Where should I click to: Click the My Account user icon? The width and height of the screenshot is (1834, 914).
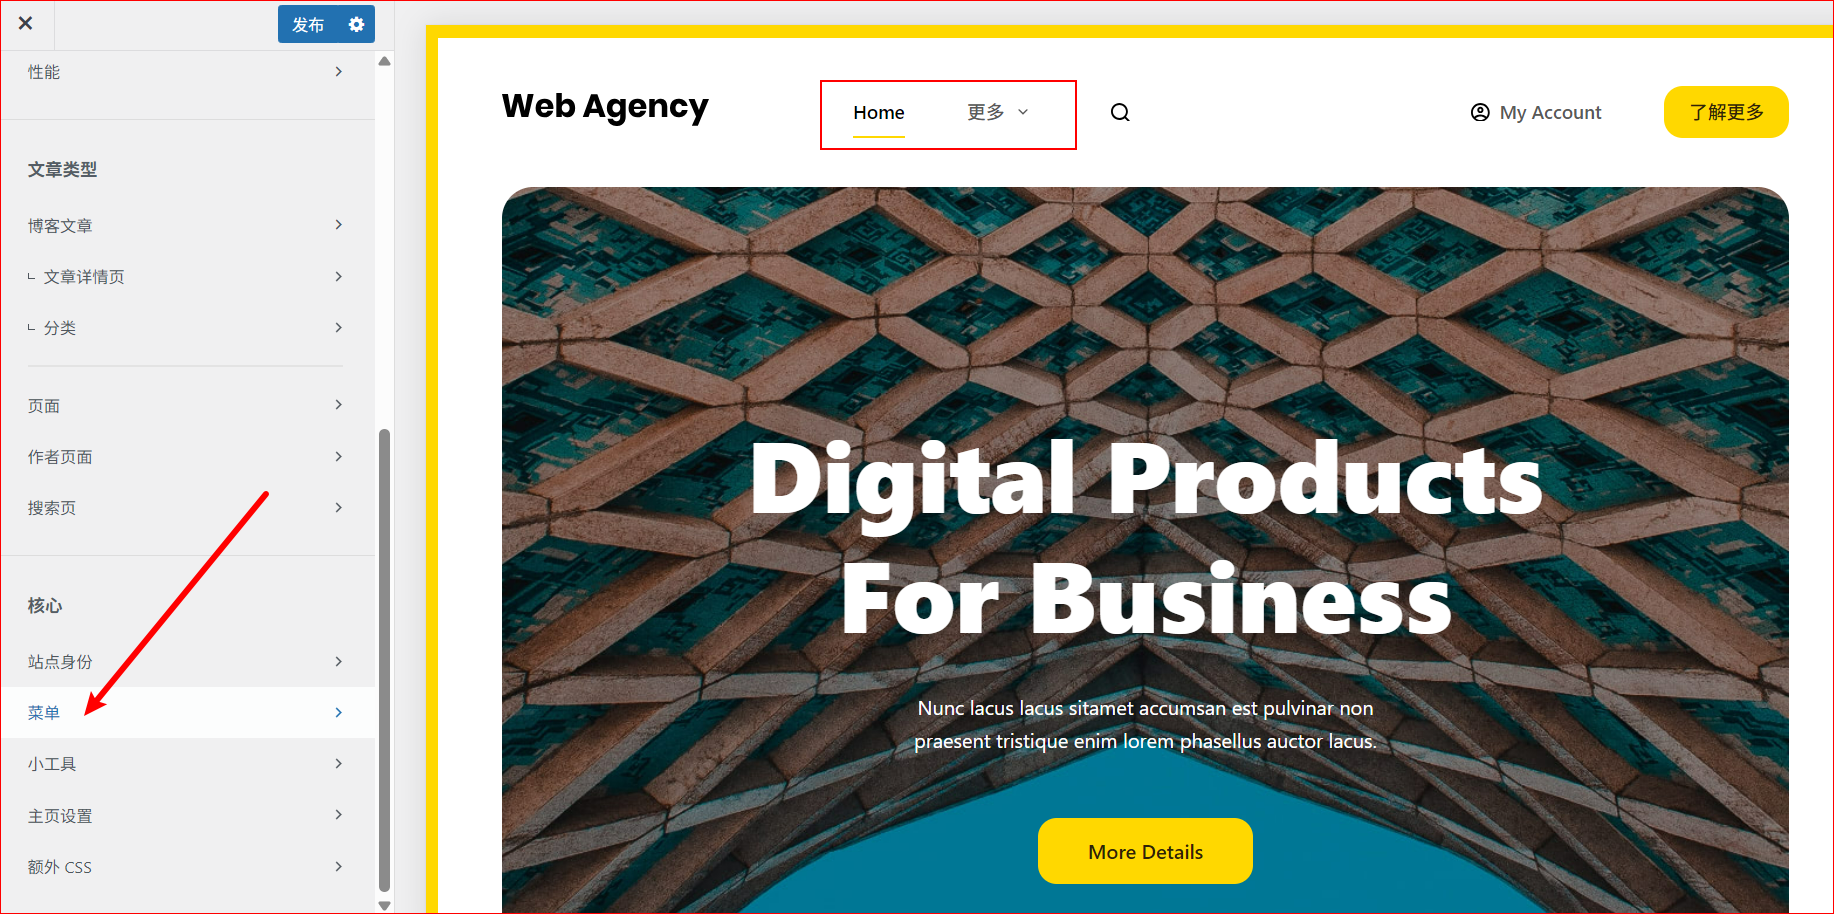(x=1480, y=113)
